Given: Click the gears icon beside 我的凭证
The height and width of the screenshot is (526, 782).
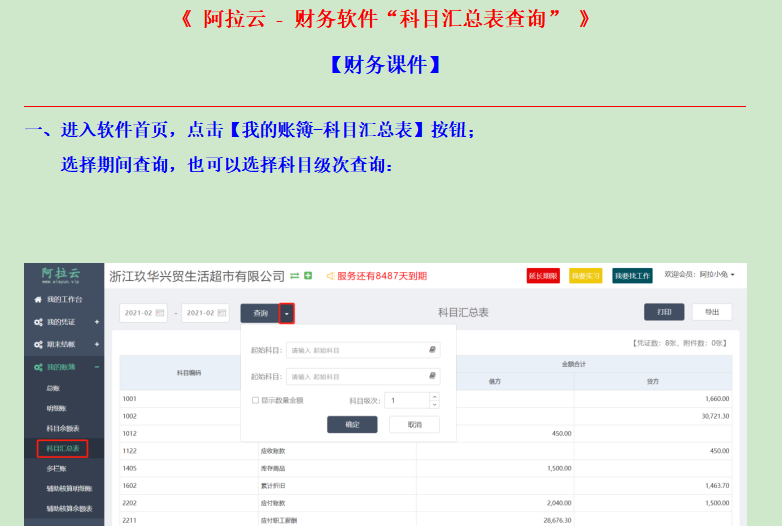Looking at the screenshot, I should pos(38,323).
